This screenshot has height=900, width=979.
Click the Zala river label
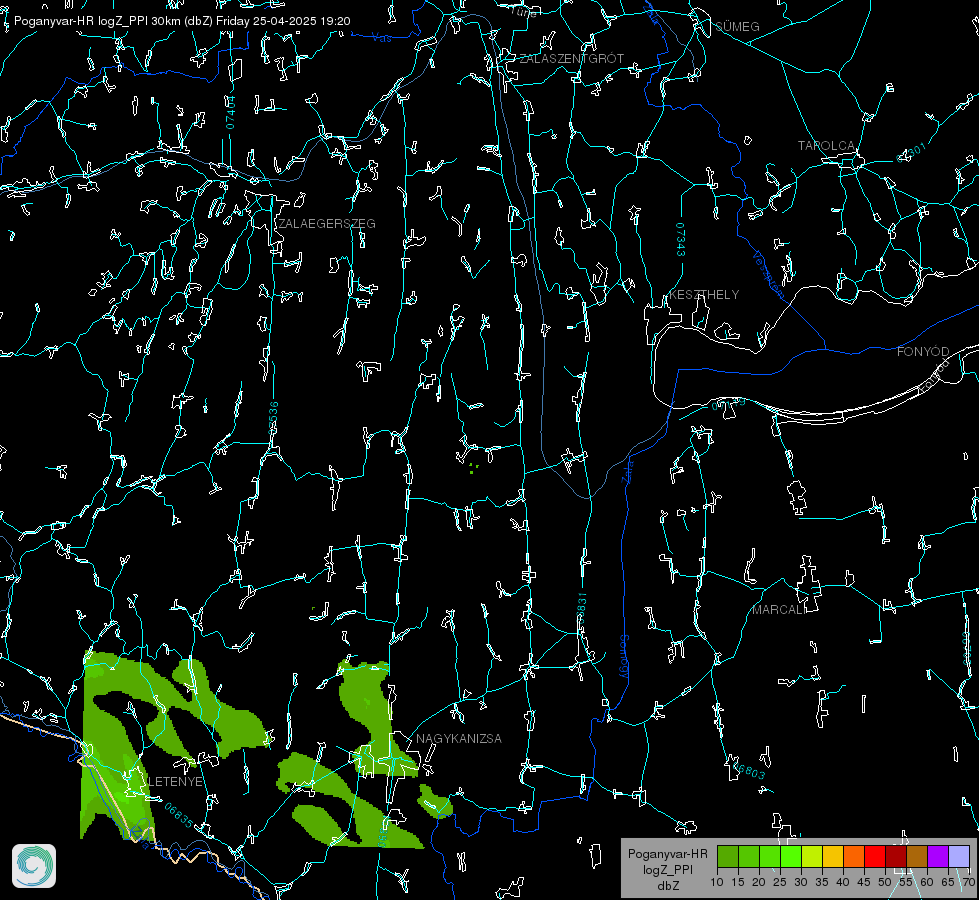627,470
